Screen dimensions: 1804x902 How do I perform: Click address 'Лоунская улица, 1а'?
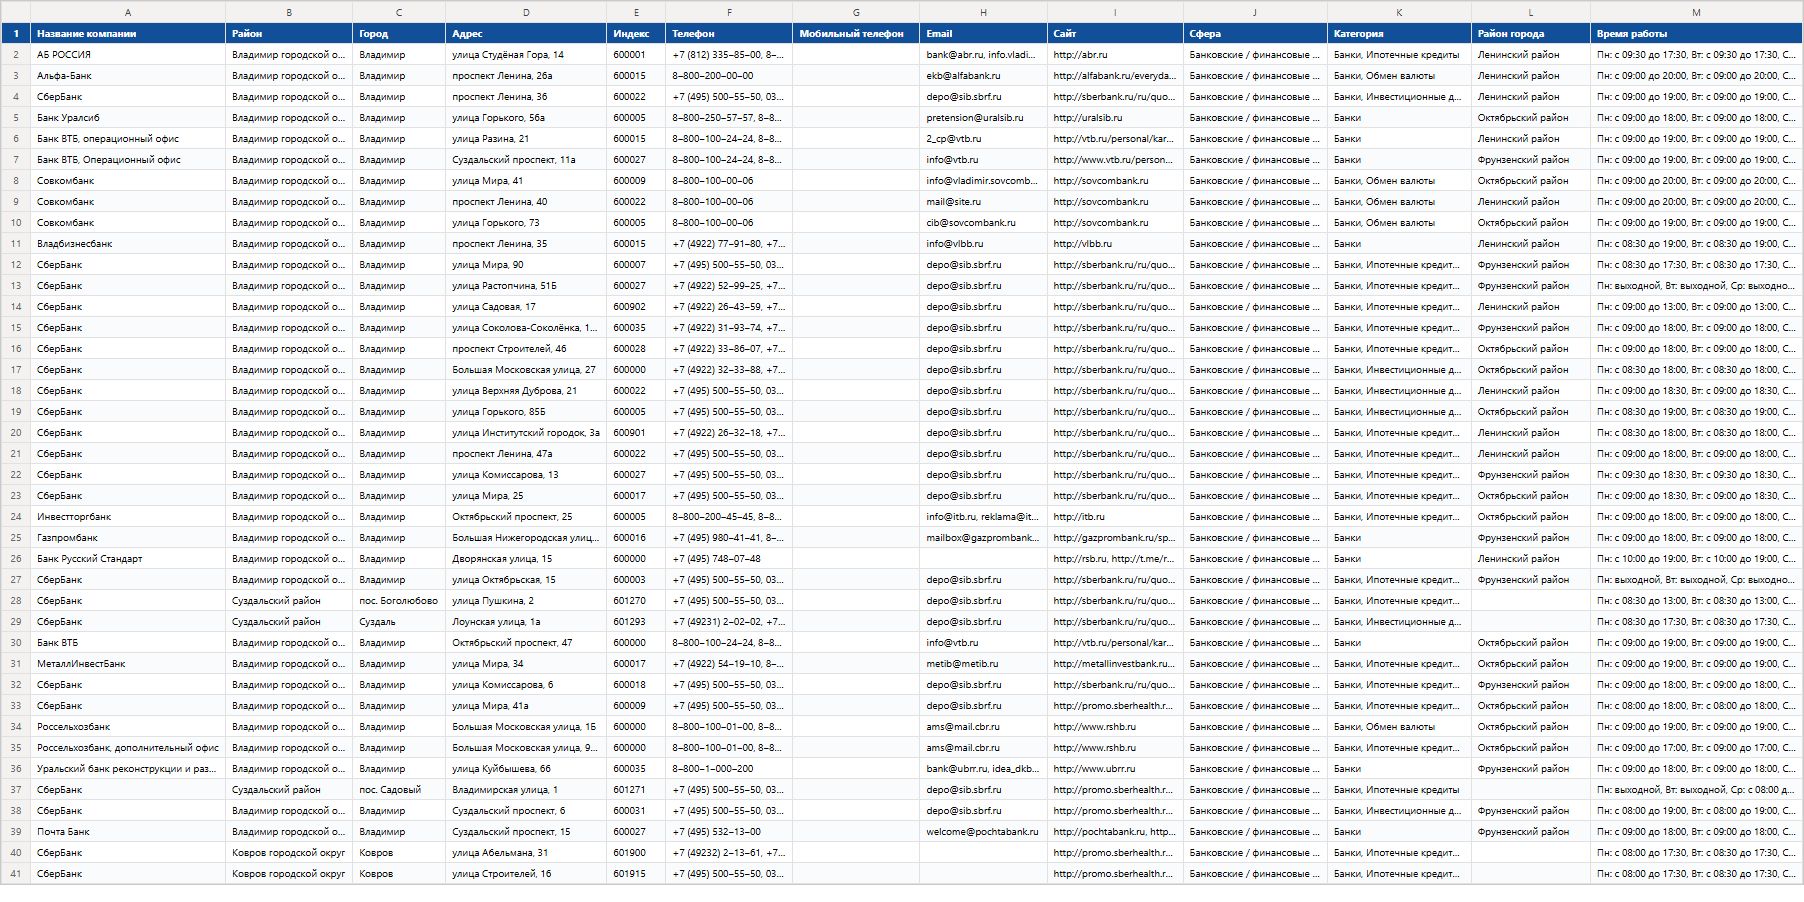[526, 622]
